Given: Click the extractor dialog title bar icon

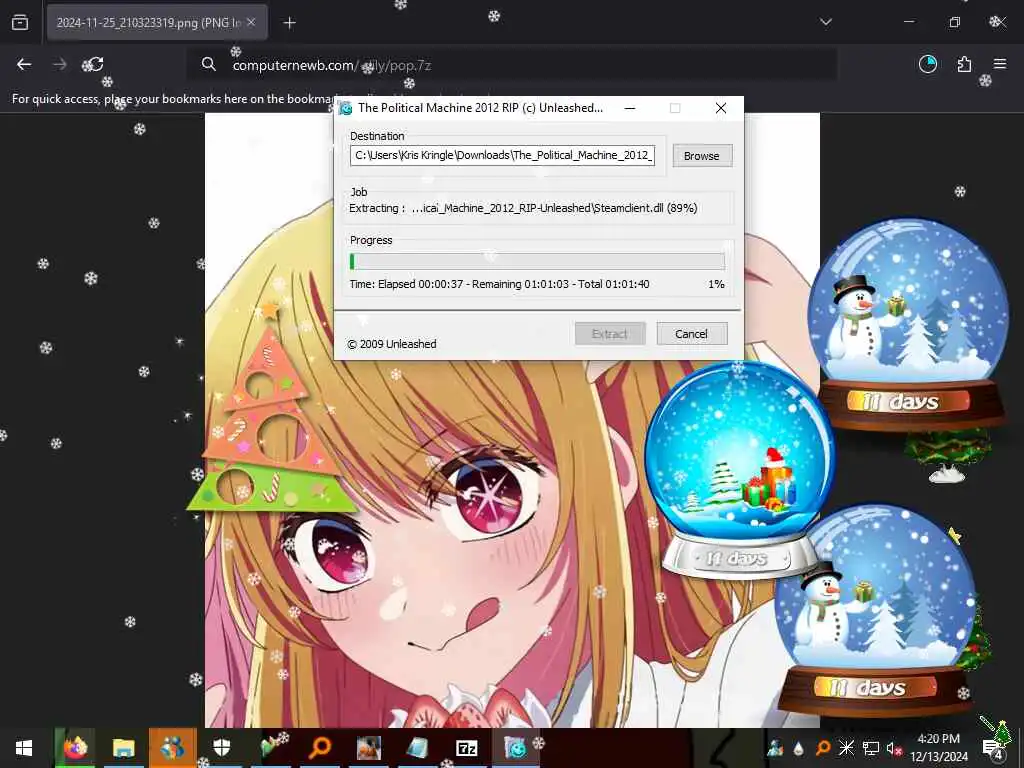Looking at the screenshot, I should click(346, 108).
